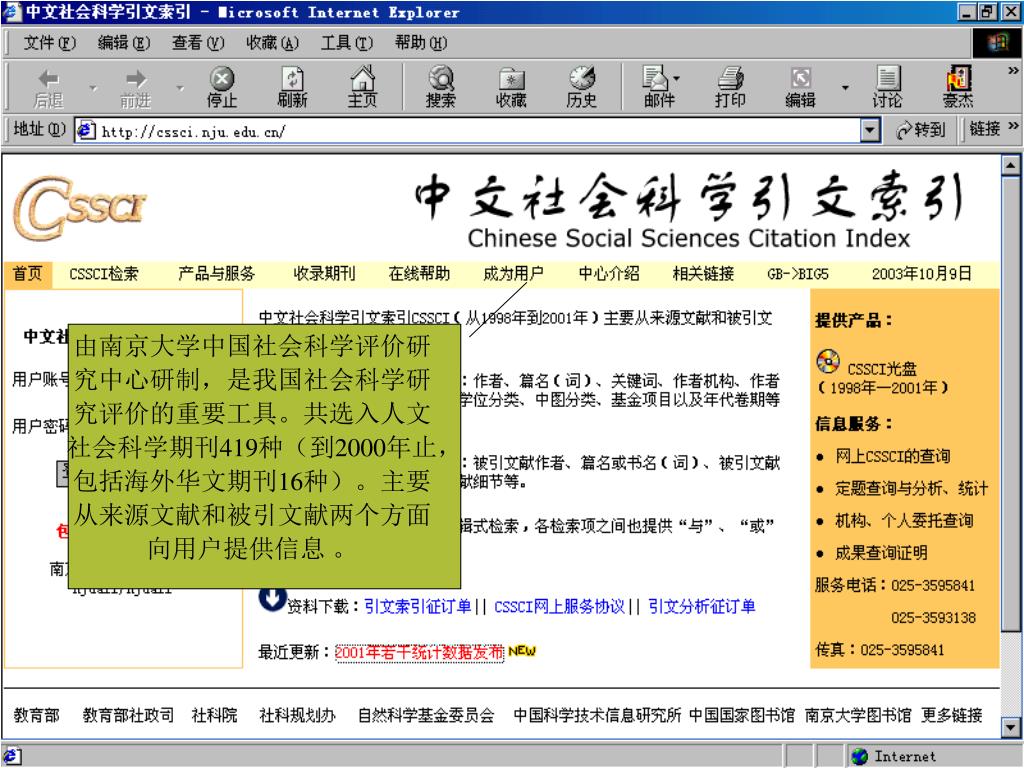Follow the 自然科学基金委员会 footer link
Screen dimensions: 1024x768
pyautogui.click(x=426, y=716)
